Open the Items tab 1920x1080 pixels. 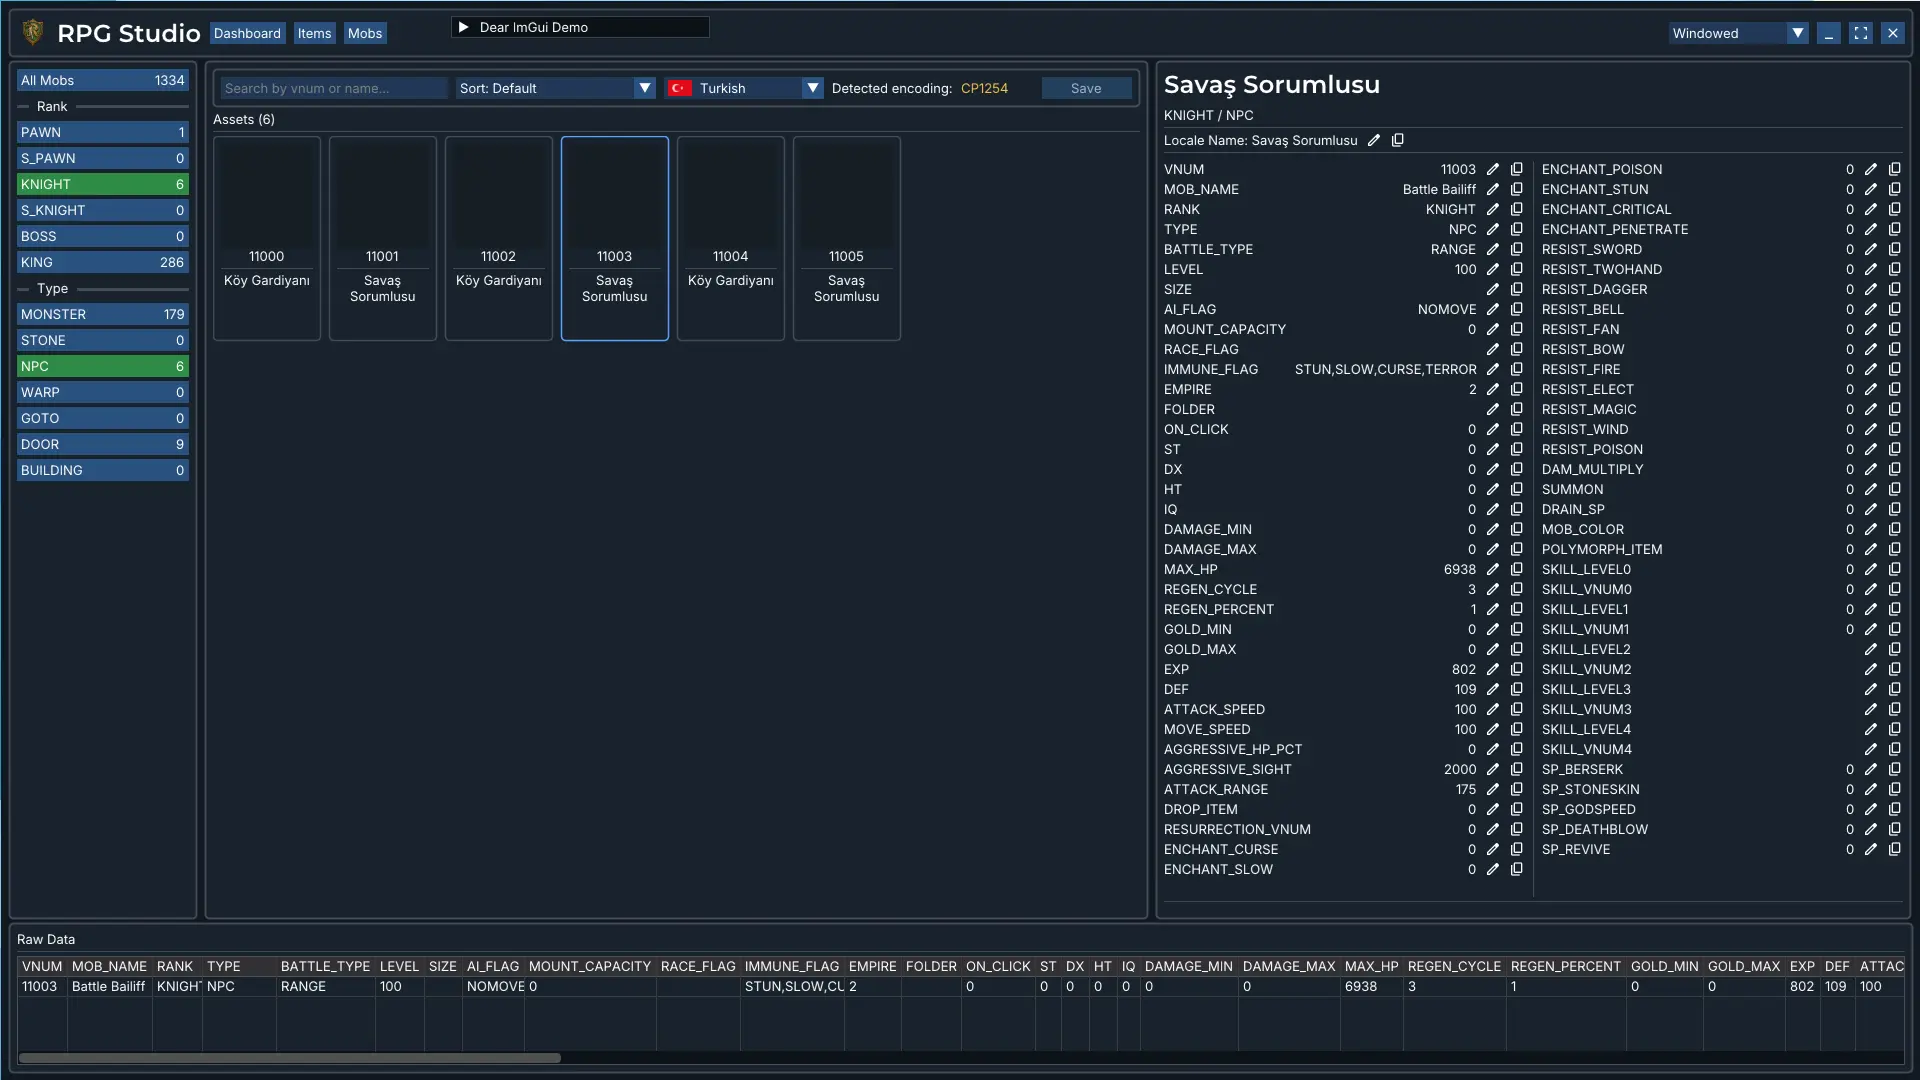[314, 33]
